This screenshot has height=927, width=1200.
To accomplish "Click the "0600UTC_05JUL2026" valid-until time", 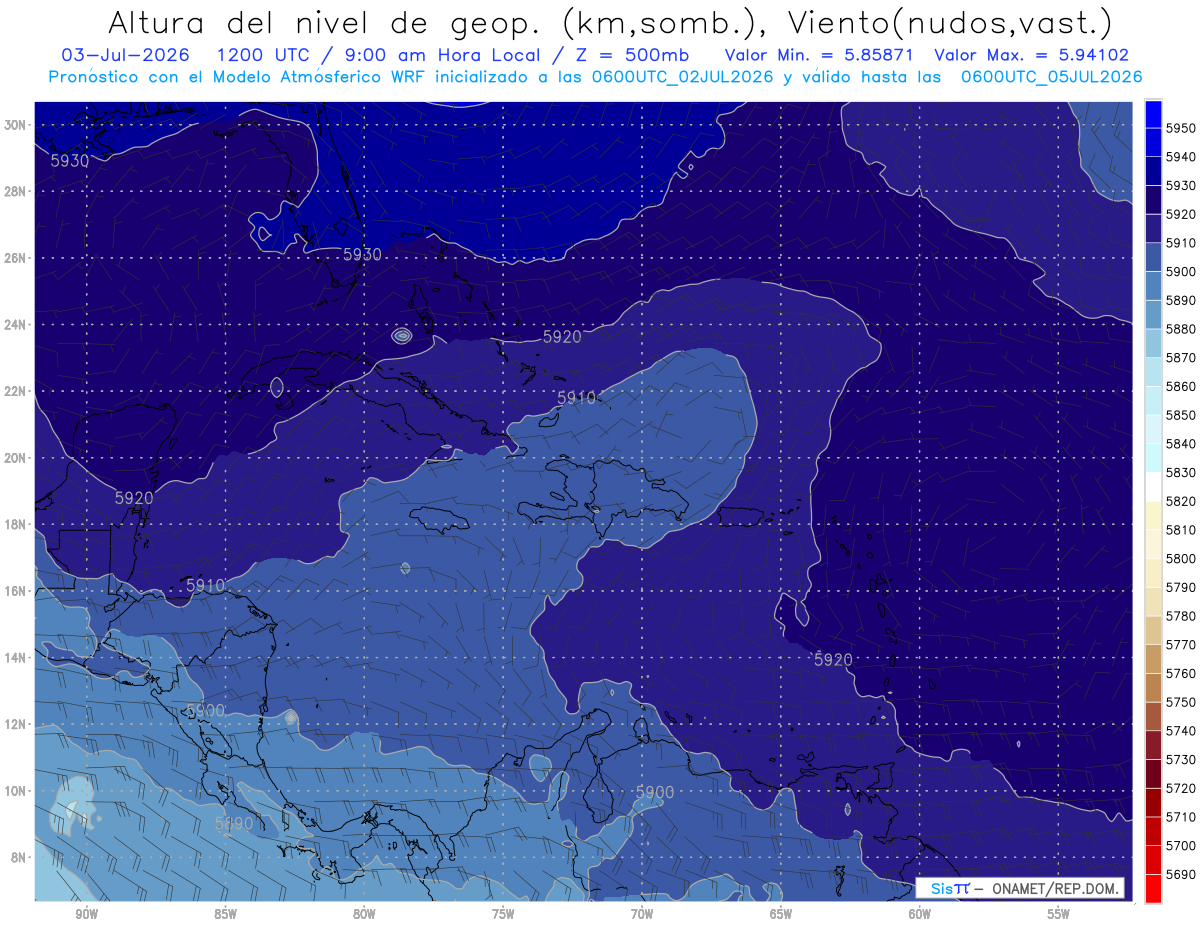I will click(1051, 76).
